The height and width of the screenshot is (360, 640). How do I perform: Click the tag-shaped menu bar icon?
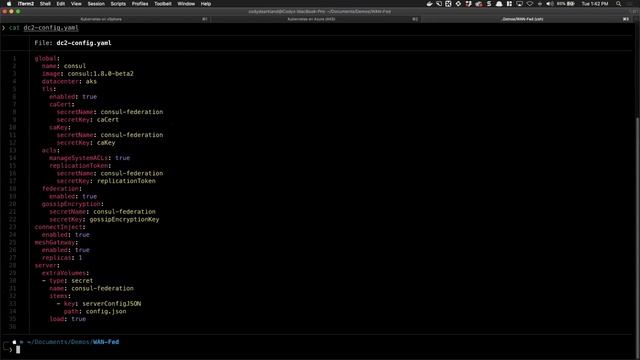click(x=439, y=4)
